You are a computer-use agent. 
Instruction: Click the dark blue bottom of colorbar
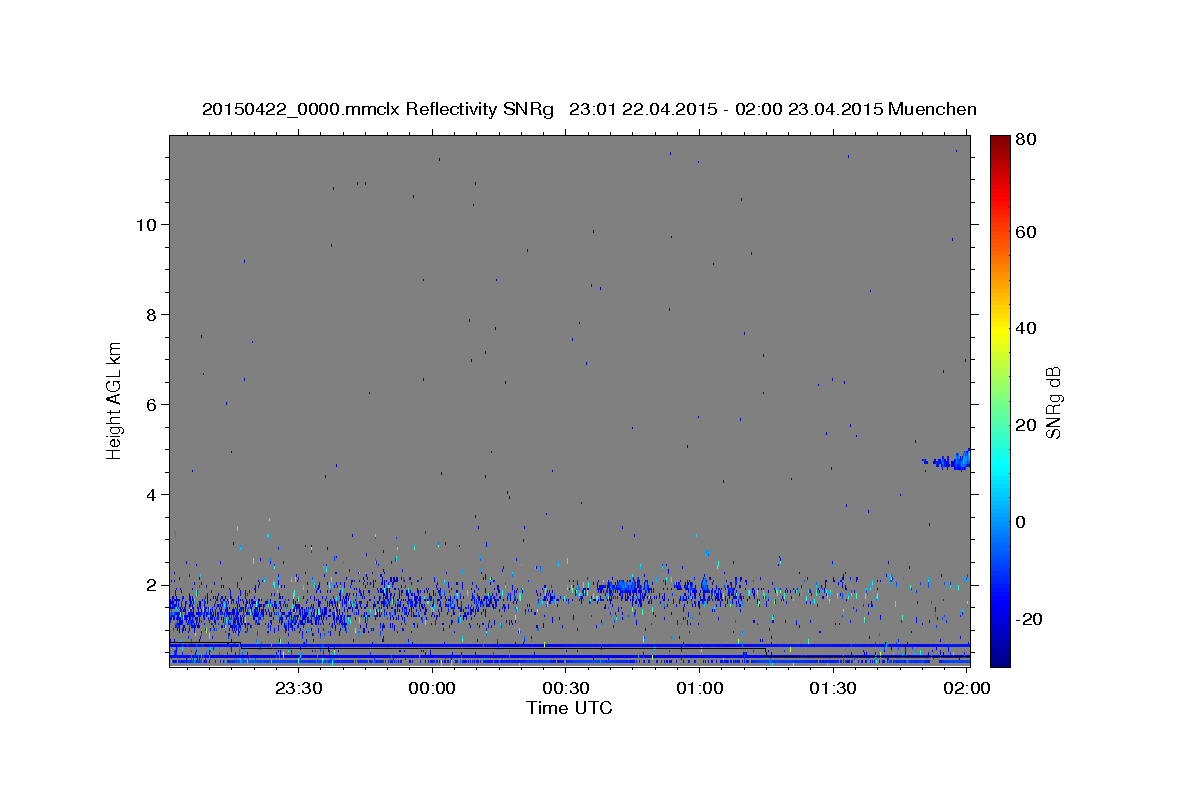pyautogui.click(x=1000, y=658)
